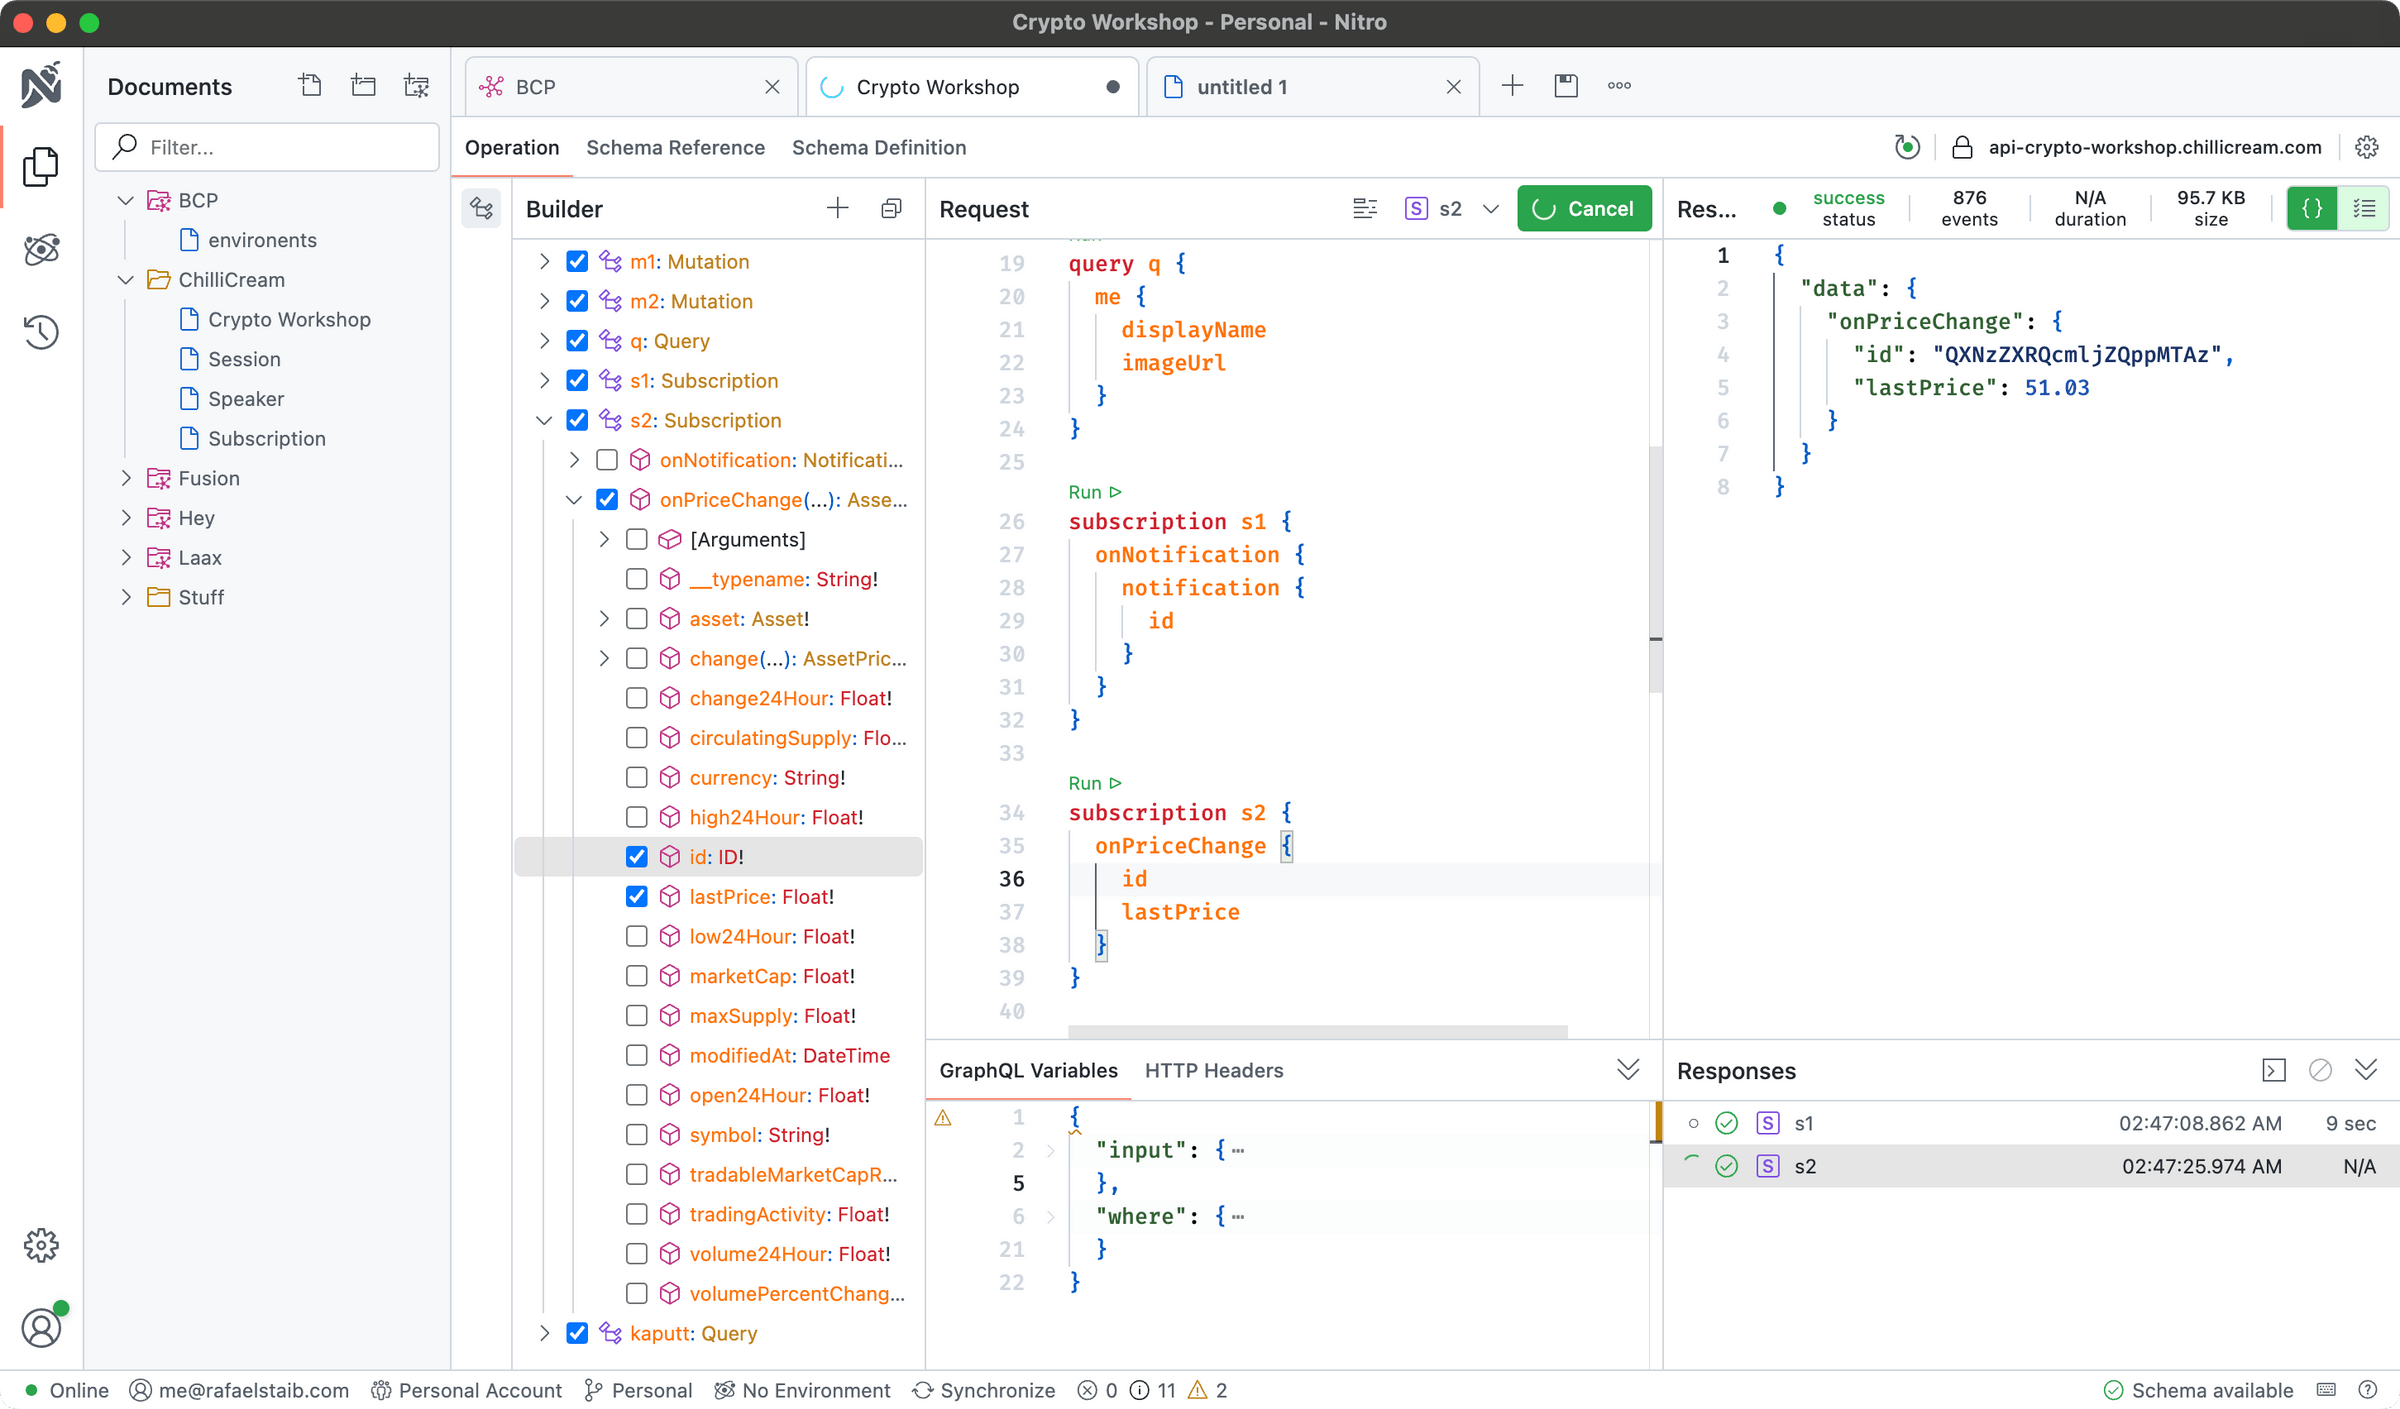Open the operation selector dropdown beside s2
The height and width of the screenshot is (1409, 2400).
click(x=1491, y=208)
